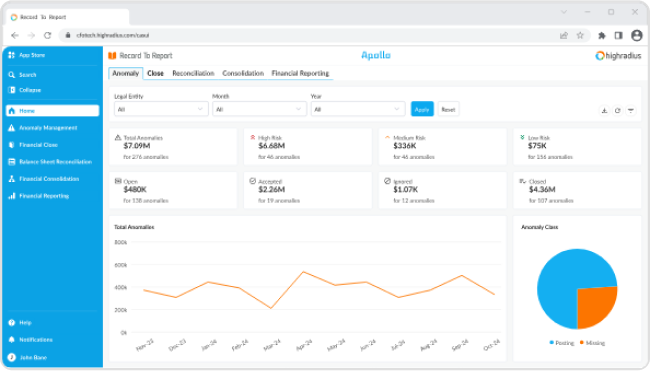Expand the Month dropdown
The width and height of the screenshot is (650, 371).
click(260, 109)
